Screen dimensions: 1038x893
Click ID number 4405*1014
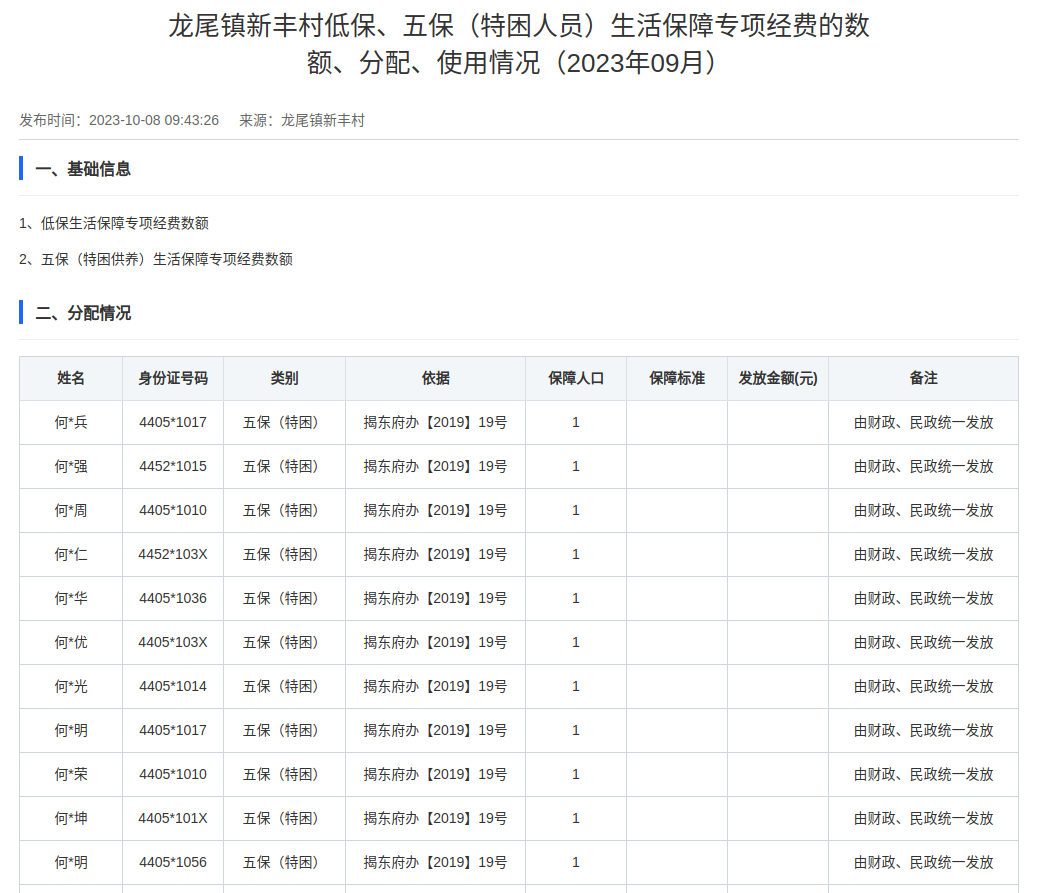click(x=173, y=686)
